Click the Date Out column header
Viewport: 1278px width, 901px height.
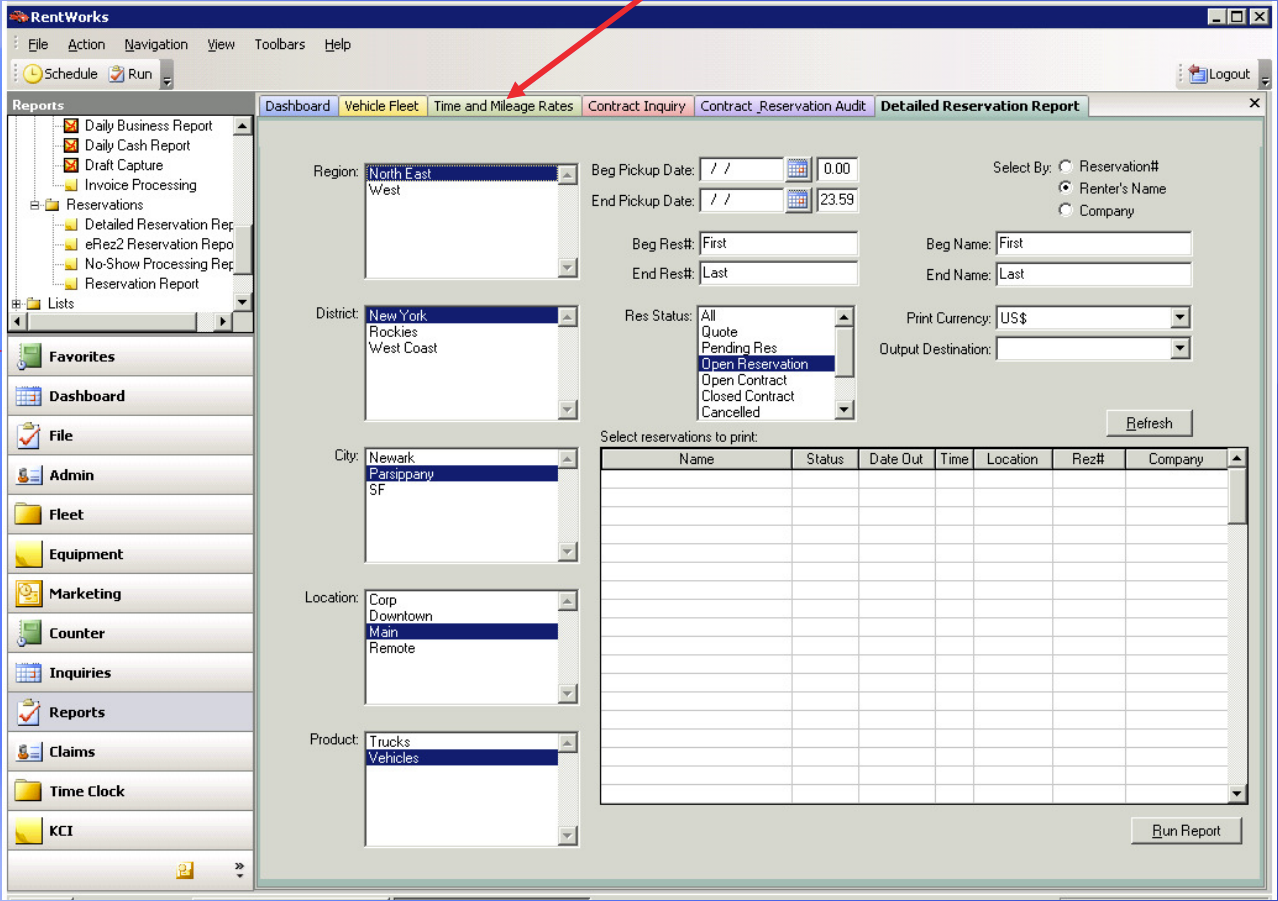click(x=897, y=459)
